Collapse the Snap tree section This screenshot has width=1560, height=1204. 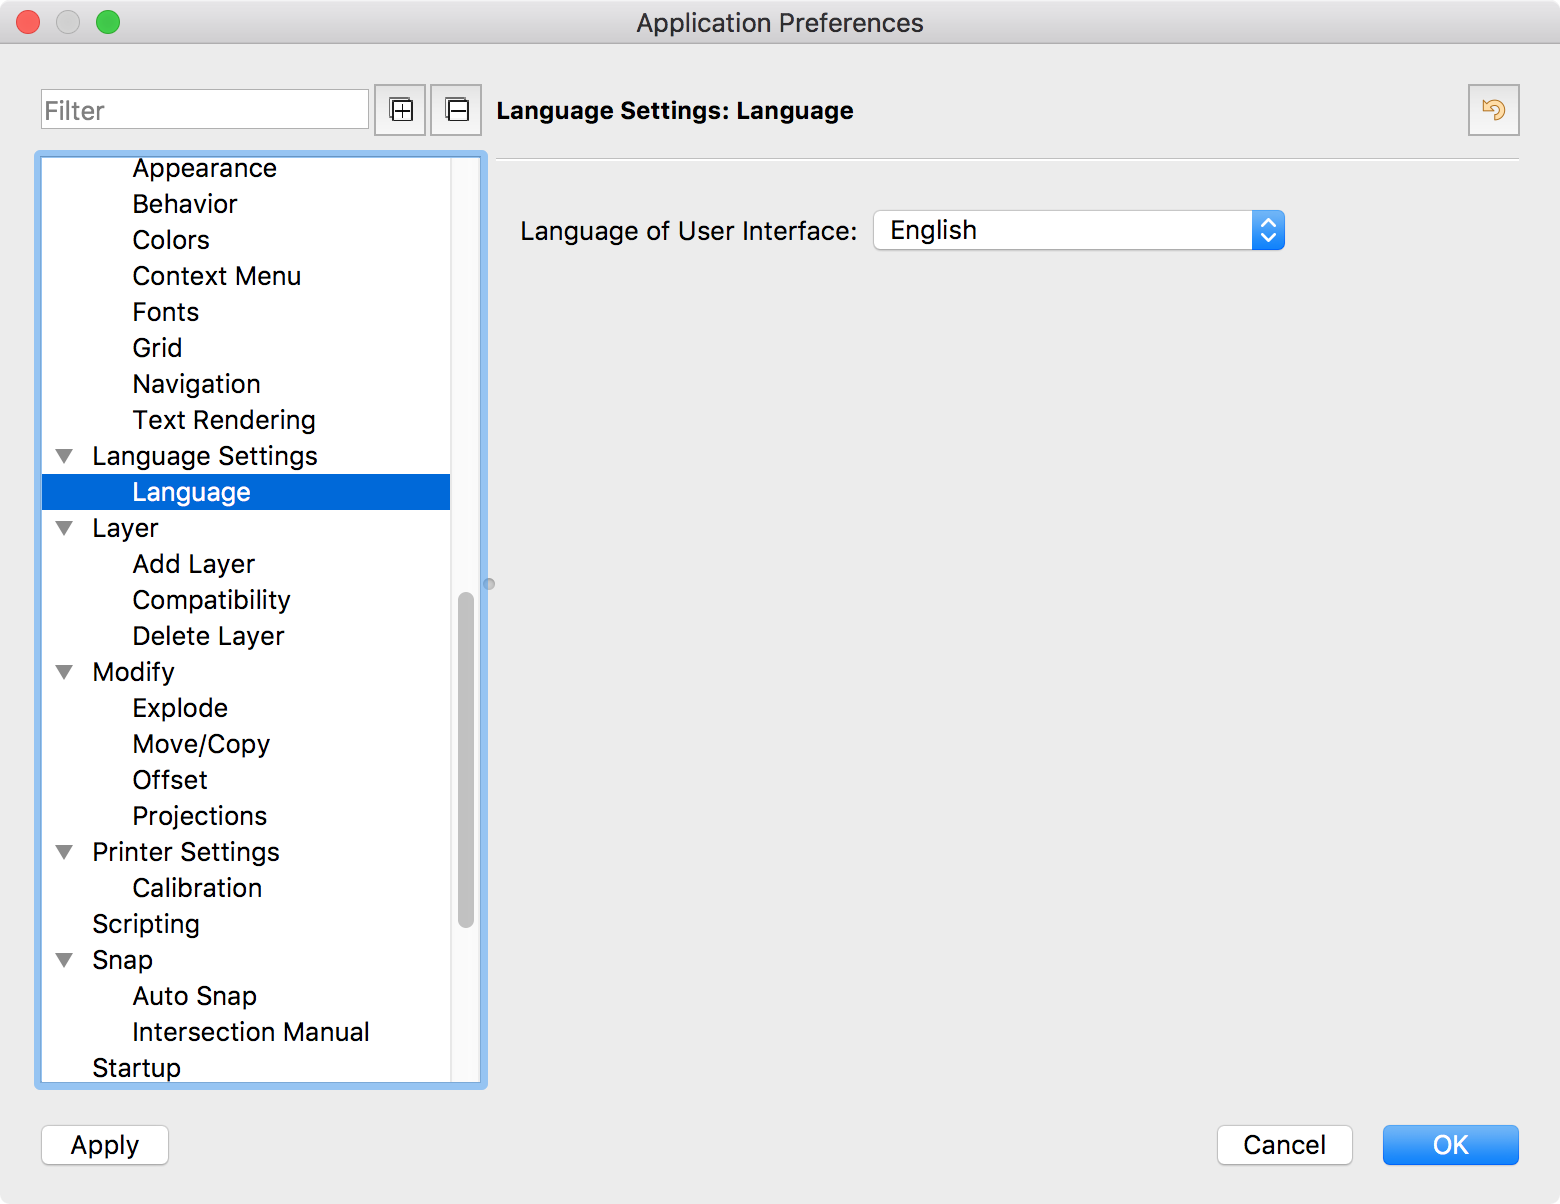pos(65,960)
